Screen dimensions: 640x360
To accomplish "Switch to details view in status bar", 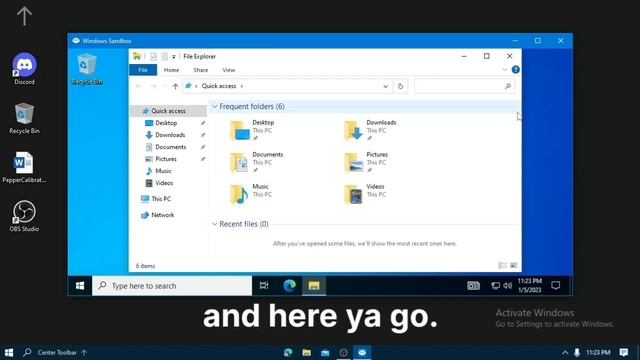I will 503,266.
